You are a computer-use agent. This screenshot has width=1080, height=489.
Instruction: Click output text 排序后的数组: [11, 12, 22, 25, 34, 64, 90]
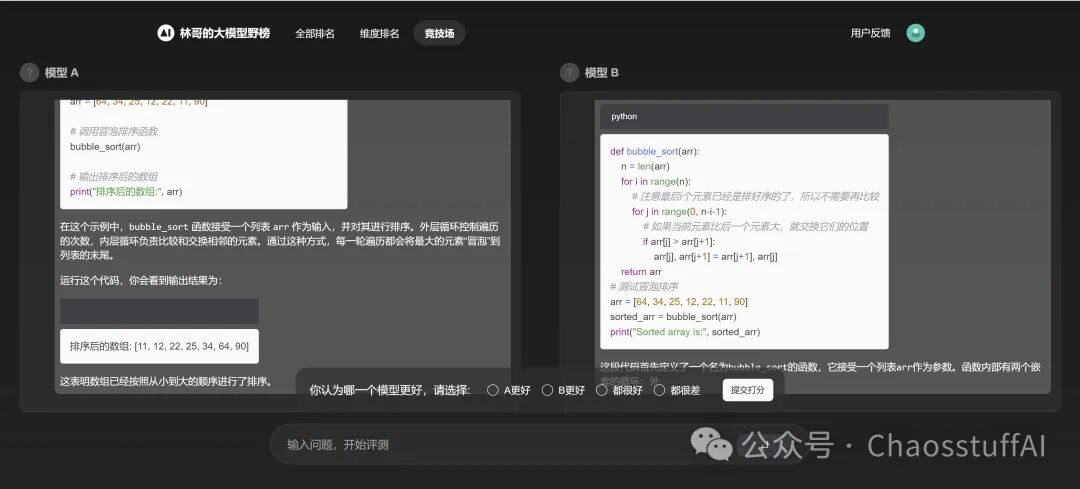[159, 346]
